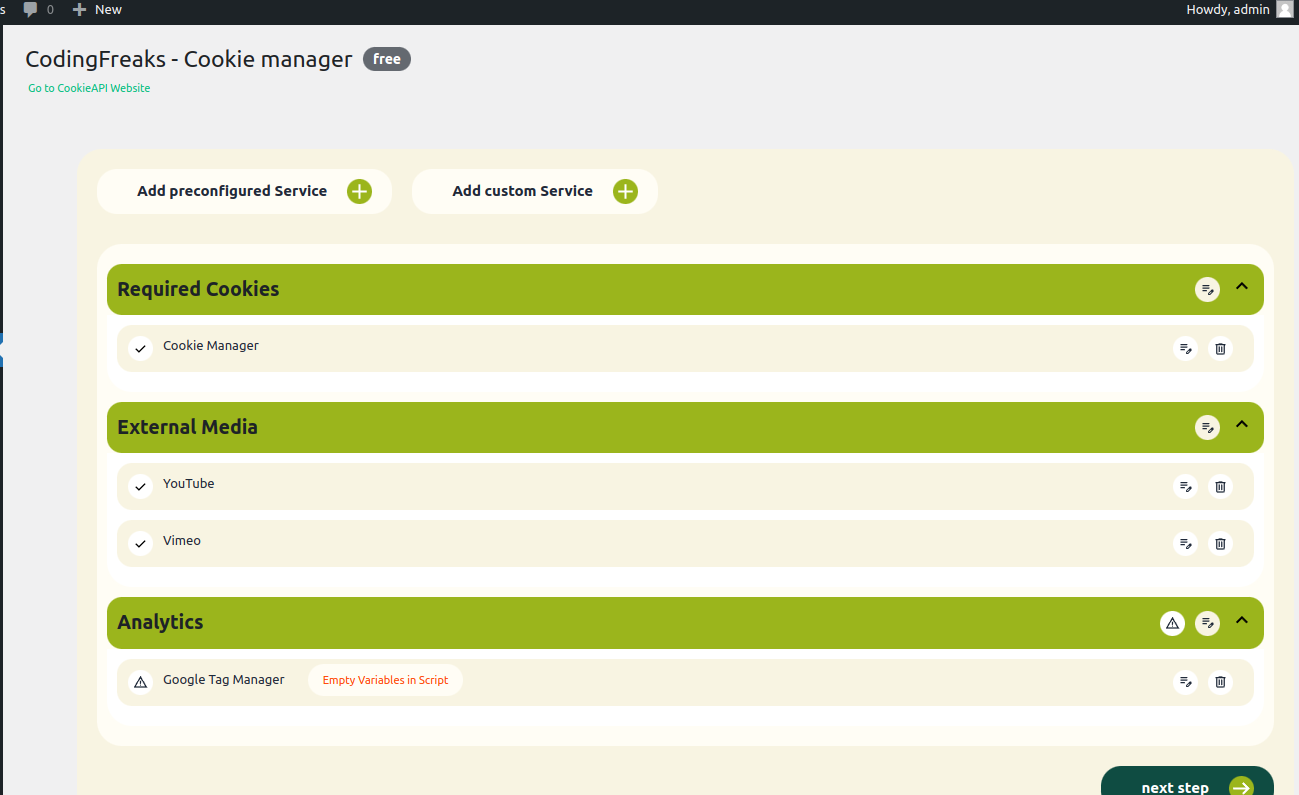Edit the Vimeo service
Screen dimensions: 1299x795
click(x=1185, y=544)
